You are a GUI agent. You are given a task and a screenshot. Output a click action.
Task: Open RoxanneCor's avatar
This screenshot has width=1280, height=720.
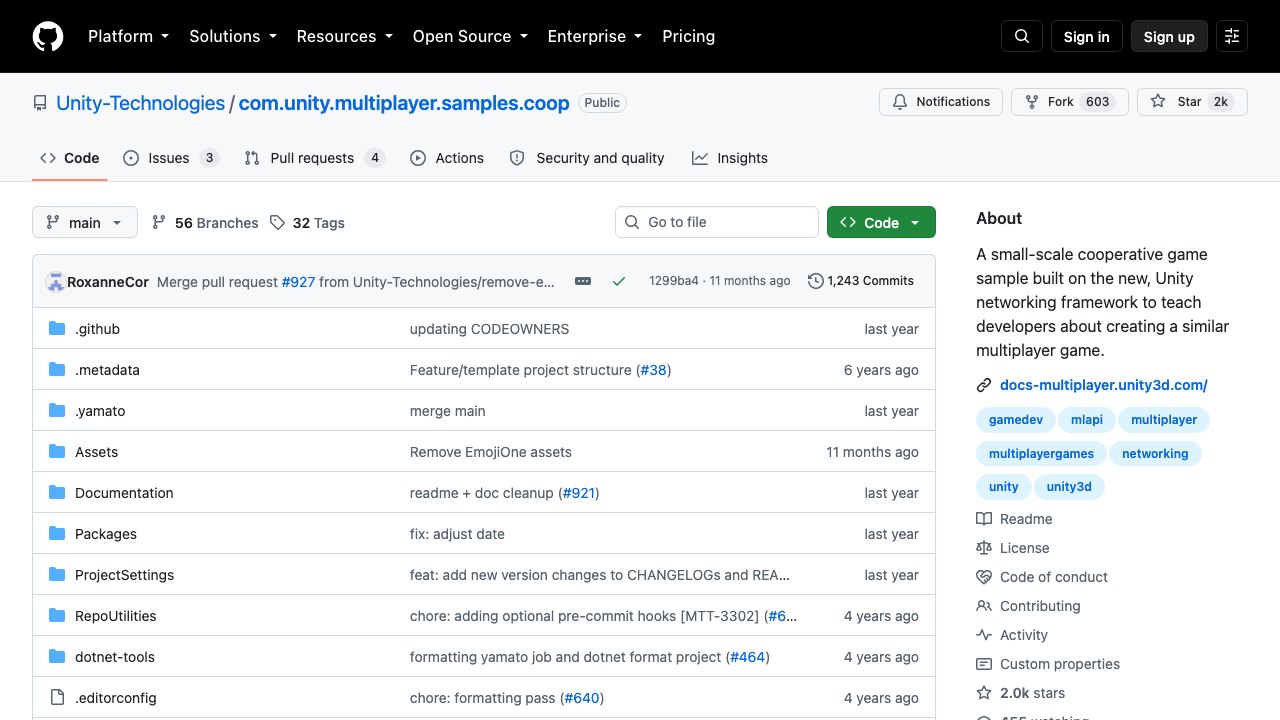coord(55,282)
